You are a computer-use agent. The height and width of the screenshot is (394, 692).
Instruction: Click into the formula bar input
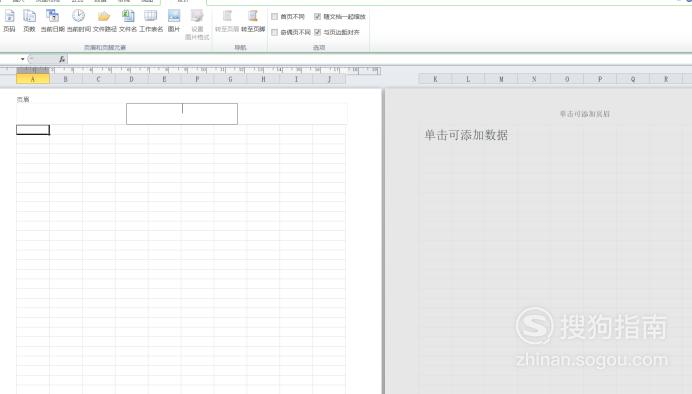380,59
